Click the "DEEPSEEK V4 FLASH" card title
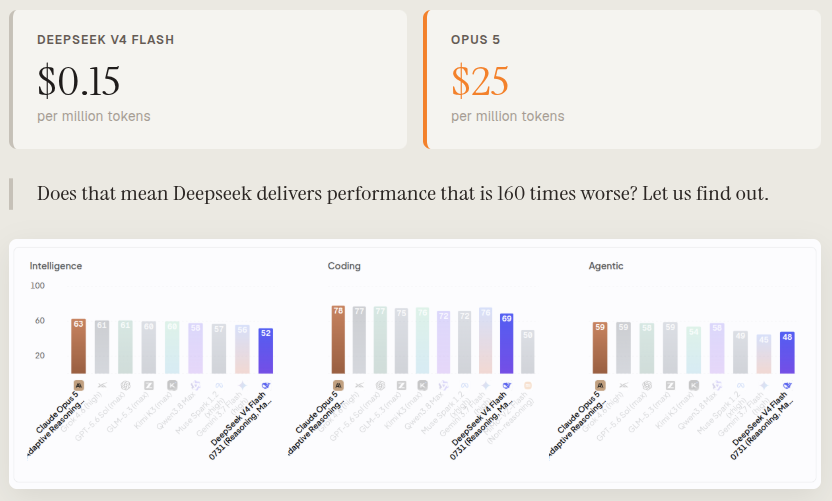This screenshot has width=832, height=501. tap(106, 40)
